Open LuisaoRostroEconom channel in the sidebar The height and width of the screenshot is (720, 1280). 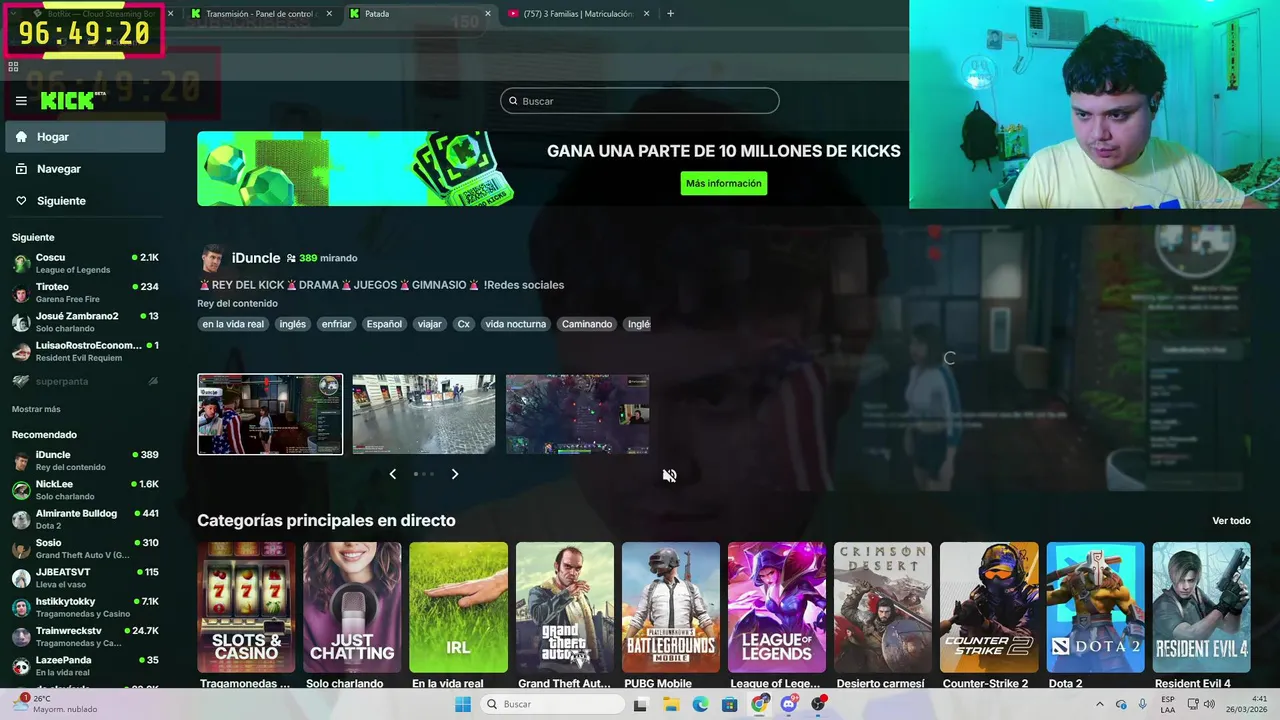point(85,351)
